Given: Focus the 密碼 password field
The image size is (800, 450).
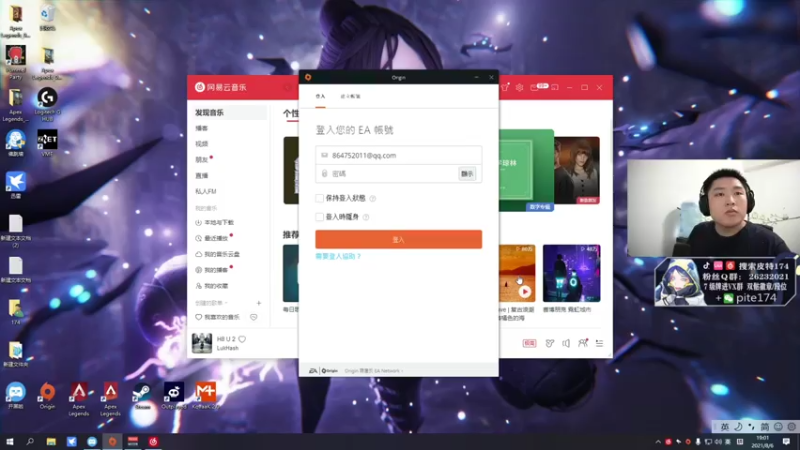Looking at the screenshot, I should tap(387, 173).
